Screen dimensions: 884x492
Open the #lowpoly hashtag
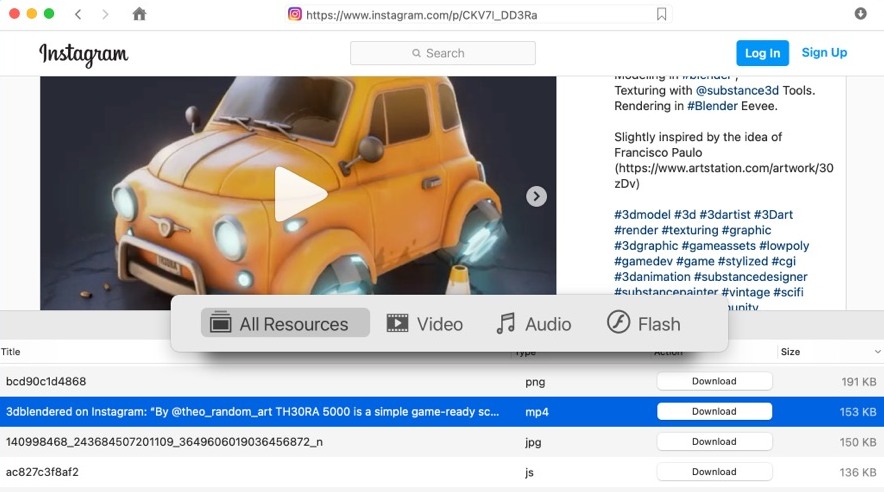(x=784, y=246)
